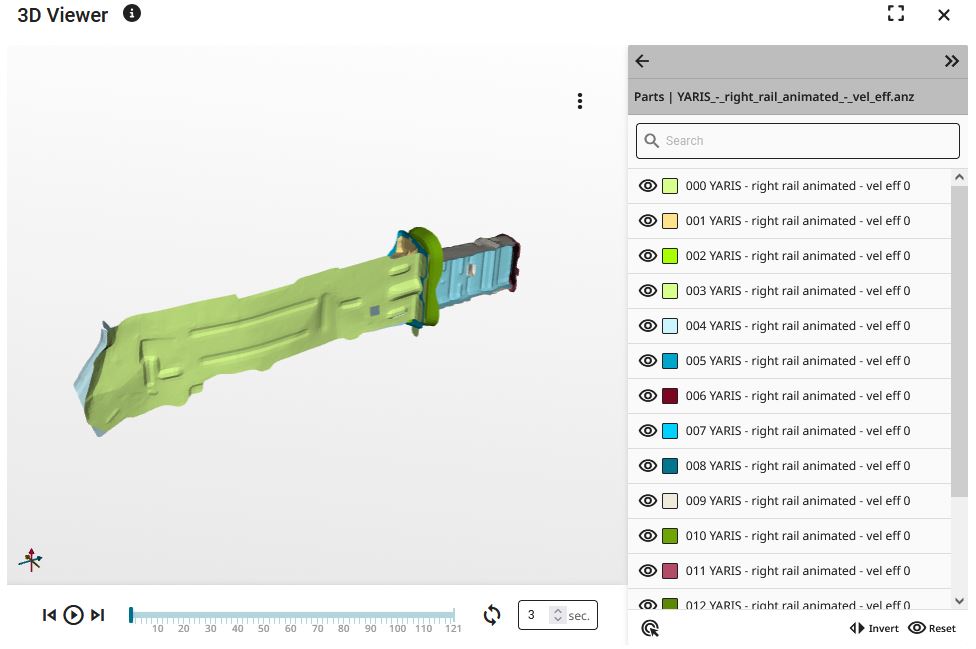Skip to the first animation frame
The height and width of the screenshot is (649, 976).
(x=49, y=615)
